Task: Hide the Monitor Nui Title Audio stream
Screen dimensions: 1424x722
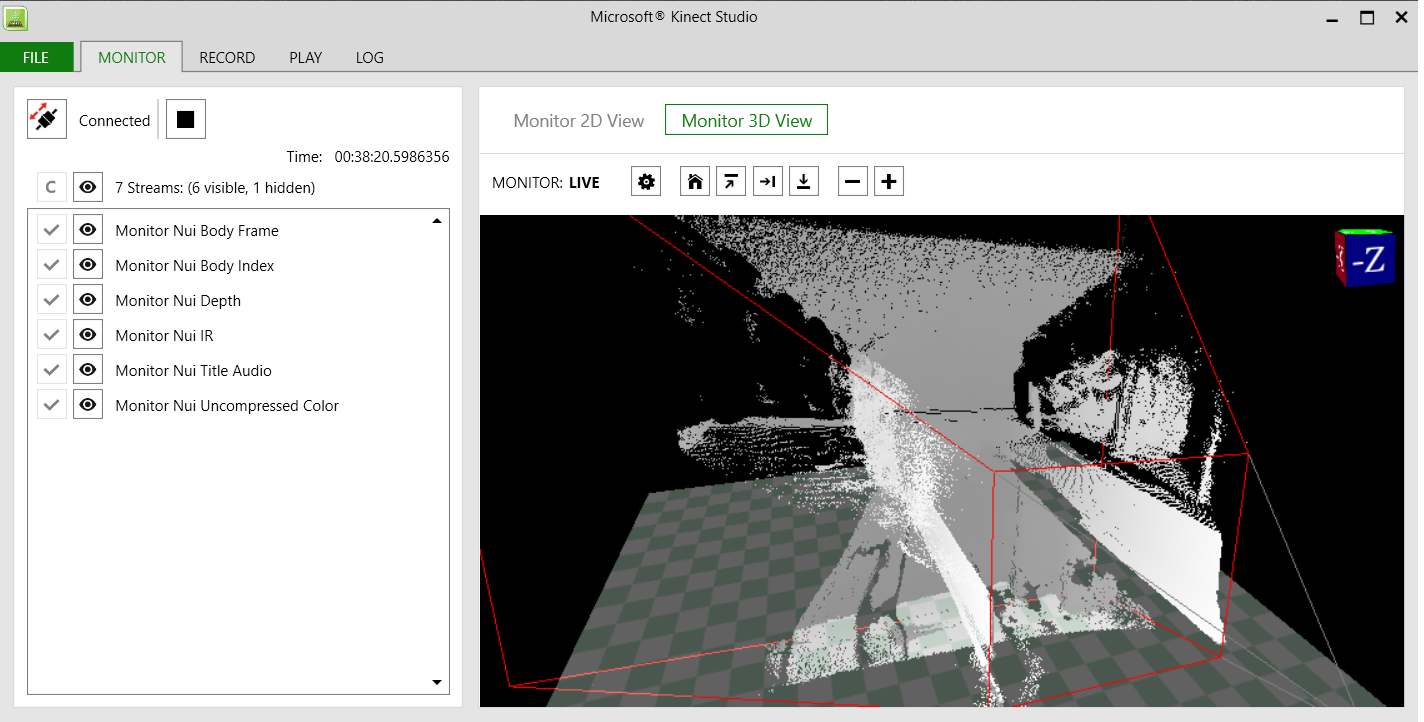Action: (x=88, y=370)
